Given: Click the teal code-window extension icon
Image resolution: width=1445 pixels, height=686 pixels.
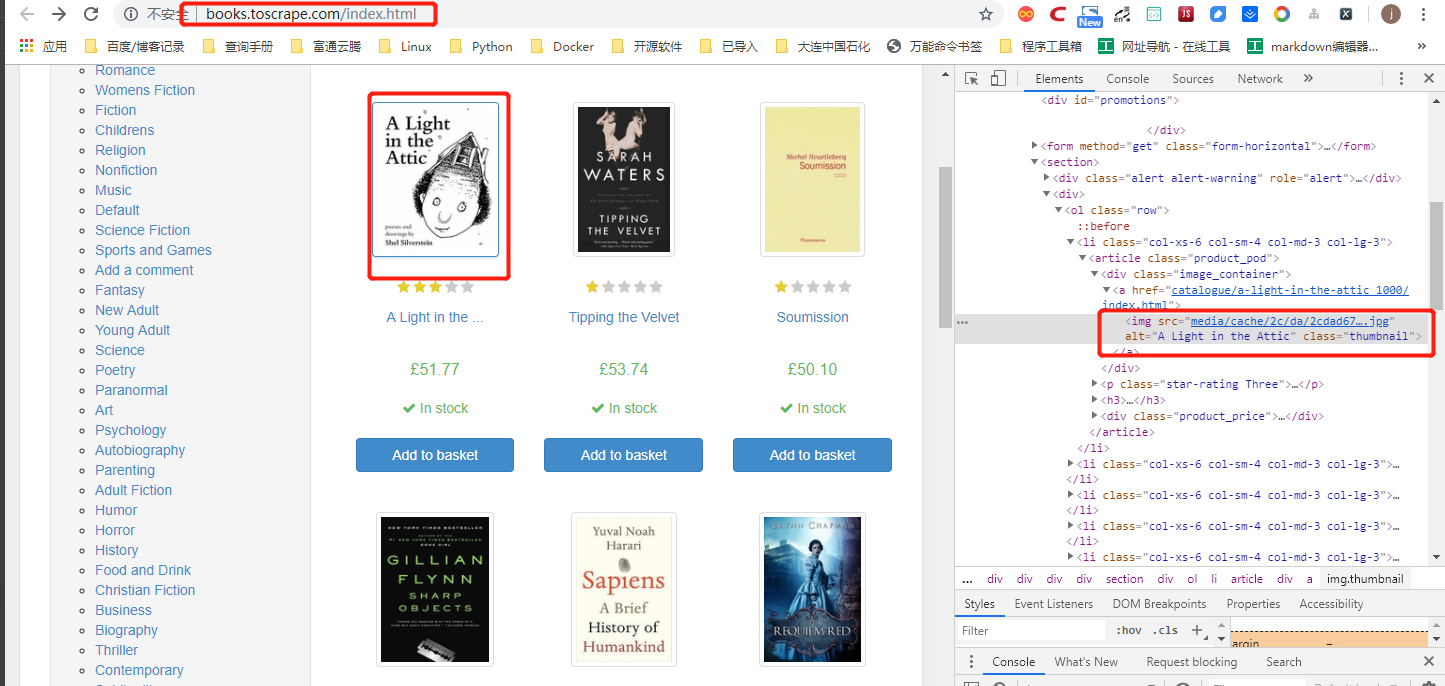Looking at the screenshot, I should [1153, 14].
